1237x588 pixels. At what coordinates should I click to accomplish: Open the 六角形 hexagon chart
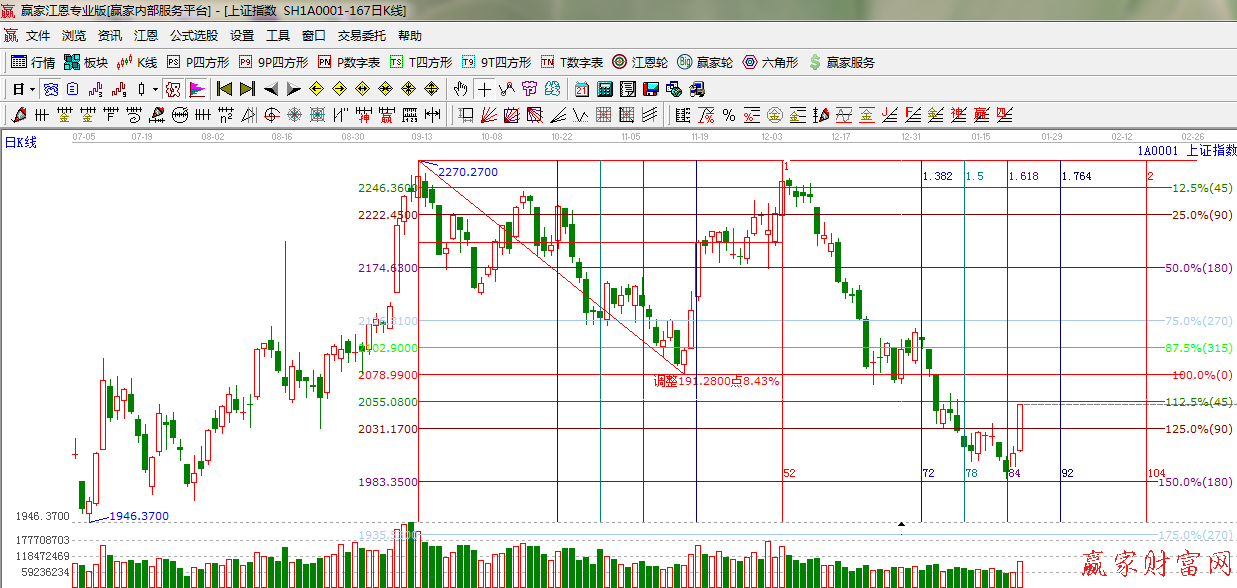tap(770, 62)
